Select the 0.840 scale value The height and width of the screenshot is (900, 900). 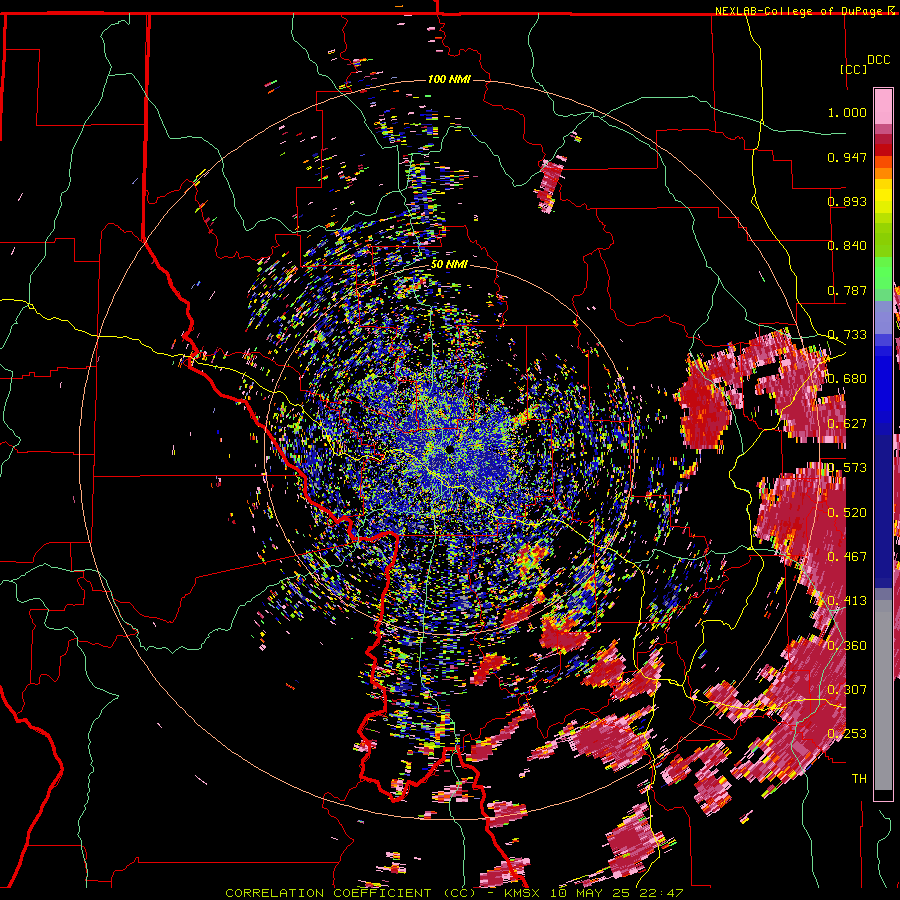click(x=847, y=246)
